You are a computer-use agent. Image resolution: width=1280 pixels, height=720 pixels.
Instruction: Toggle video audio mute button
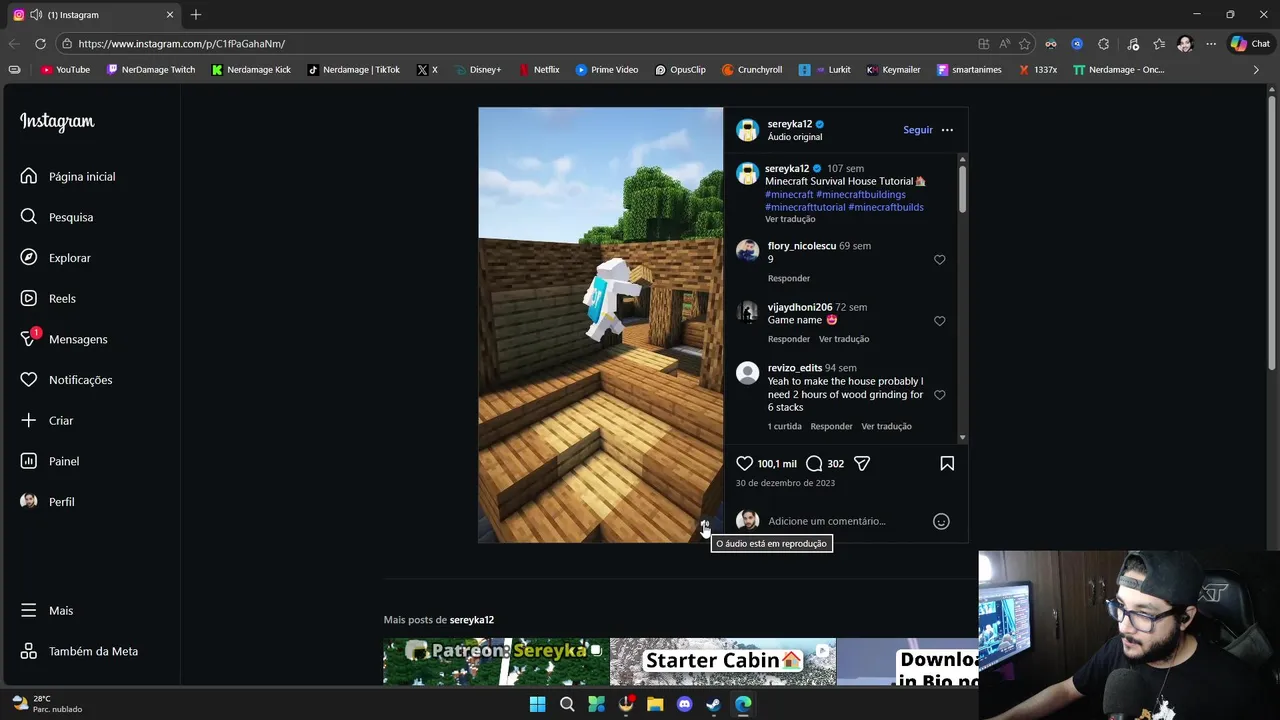[x=705, y=525]
